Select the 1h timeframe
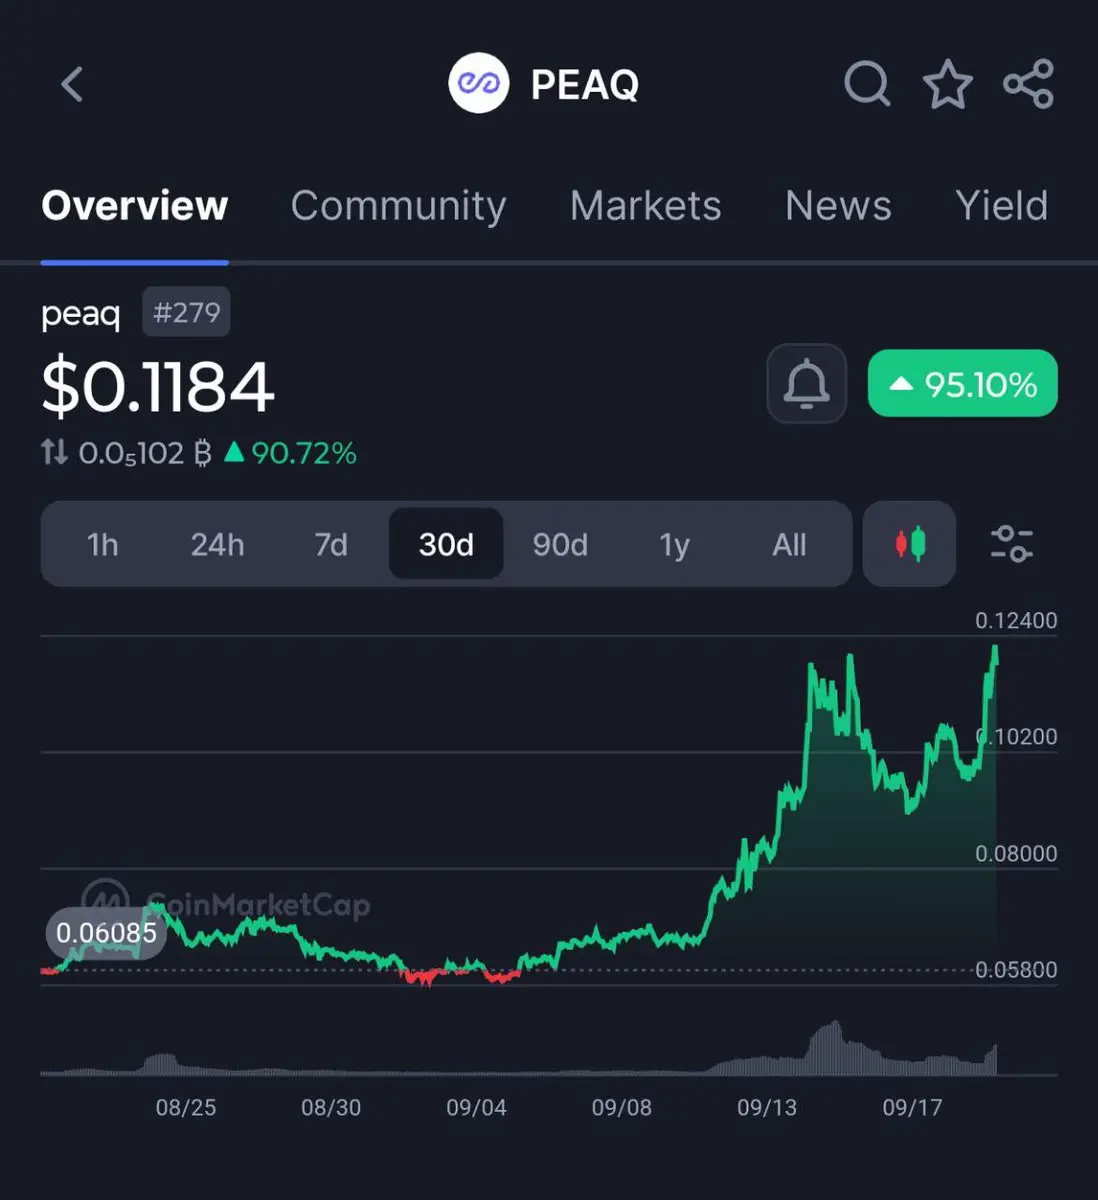 pos(102,545)
